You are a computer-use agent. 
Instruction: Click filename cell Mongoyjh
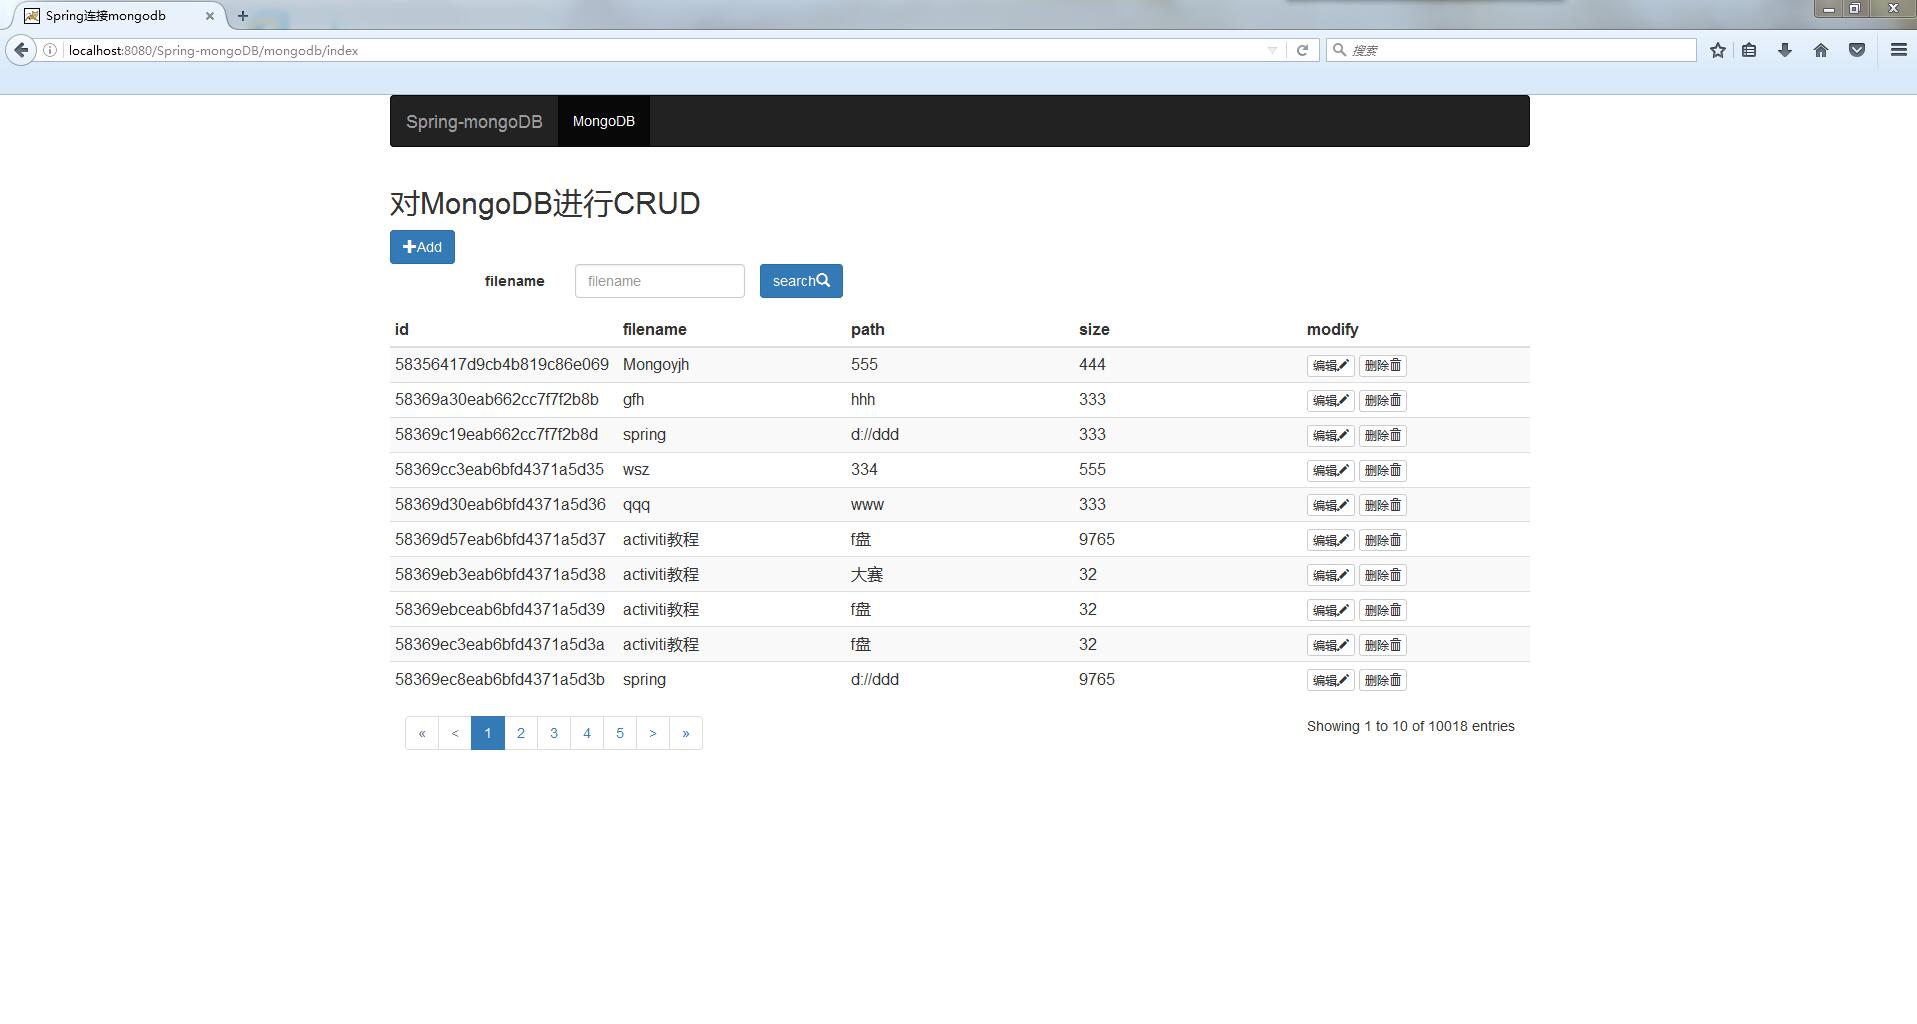[656, 365]
